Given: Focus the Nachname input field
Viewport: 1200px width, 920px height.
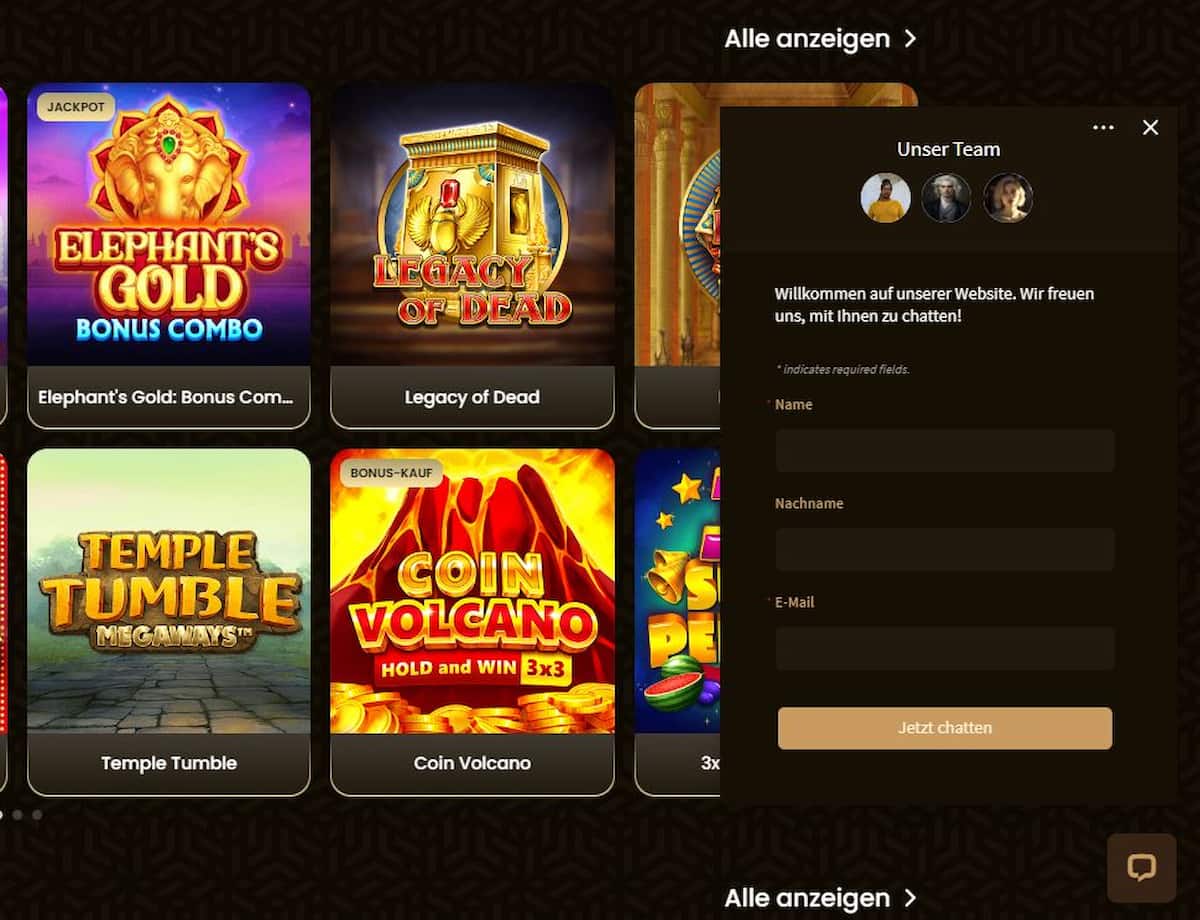Looking at the screenshot, I should [x=945, y=550].
